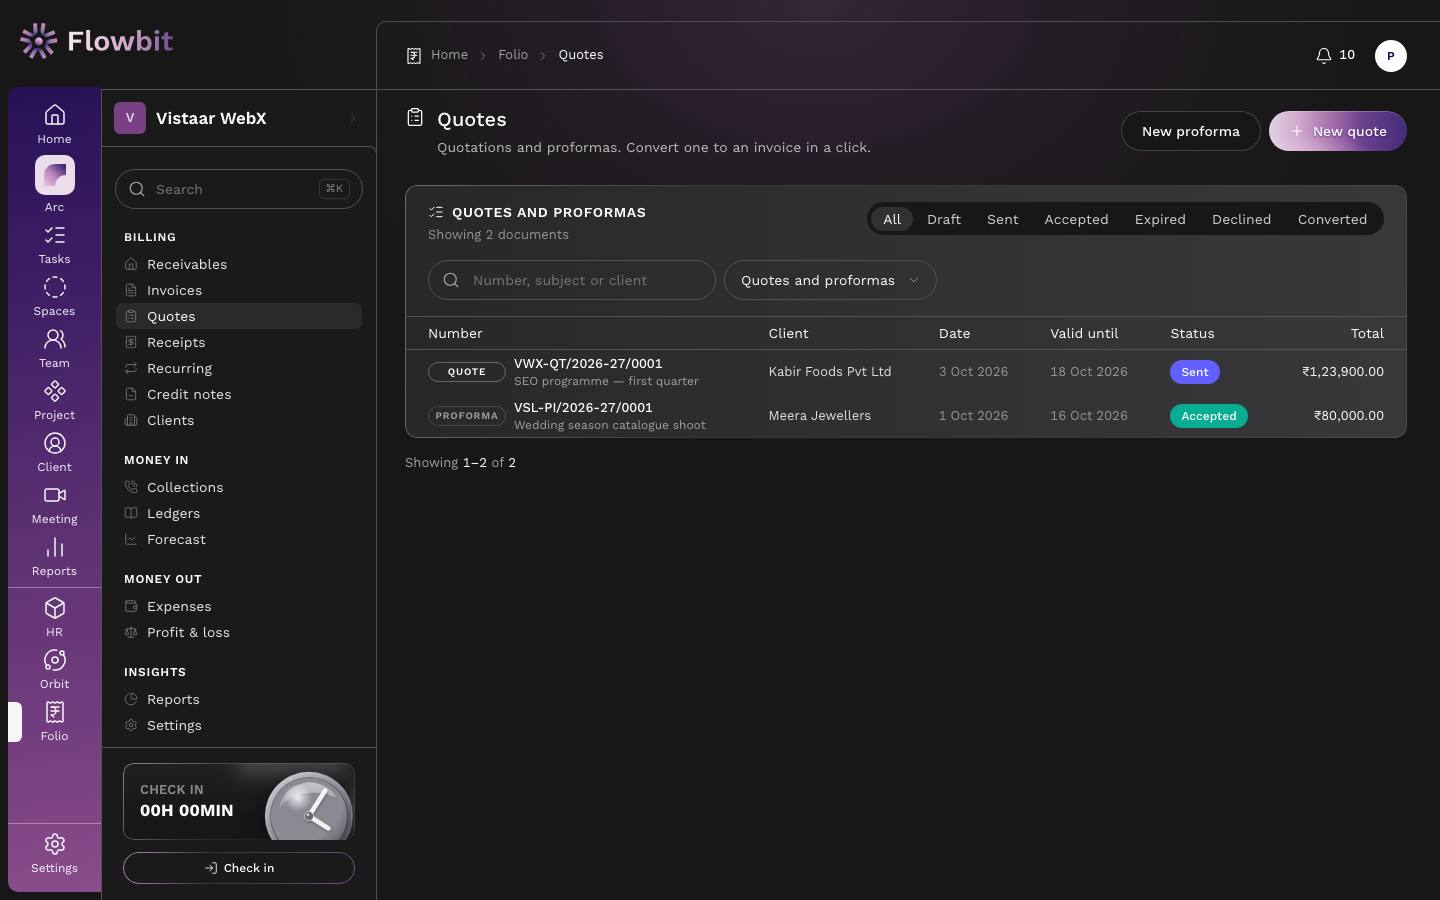Screen dimensions: 1440x900
Task: Open Spaces from the app rail
Action: 54,296
